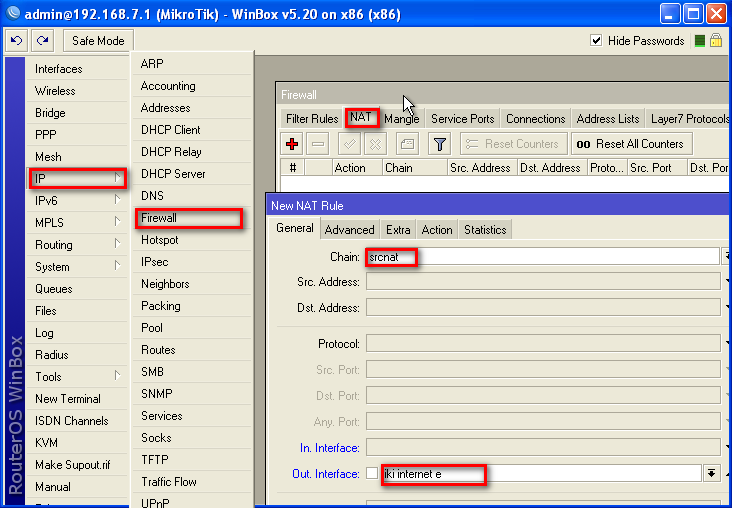Expand the Tools submenu

[x=77, y=376]
